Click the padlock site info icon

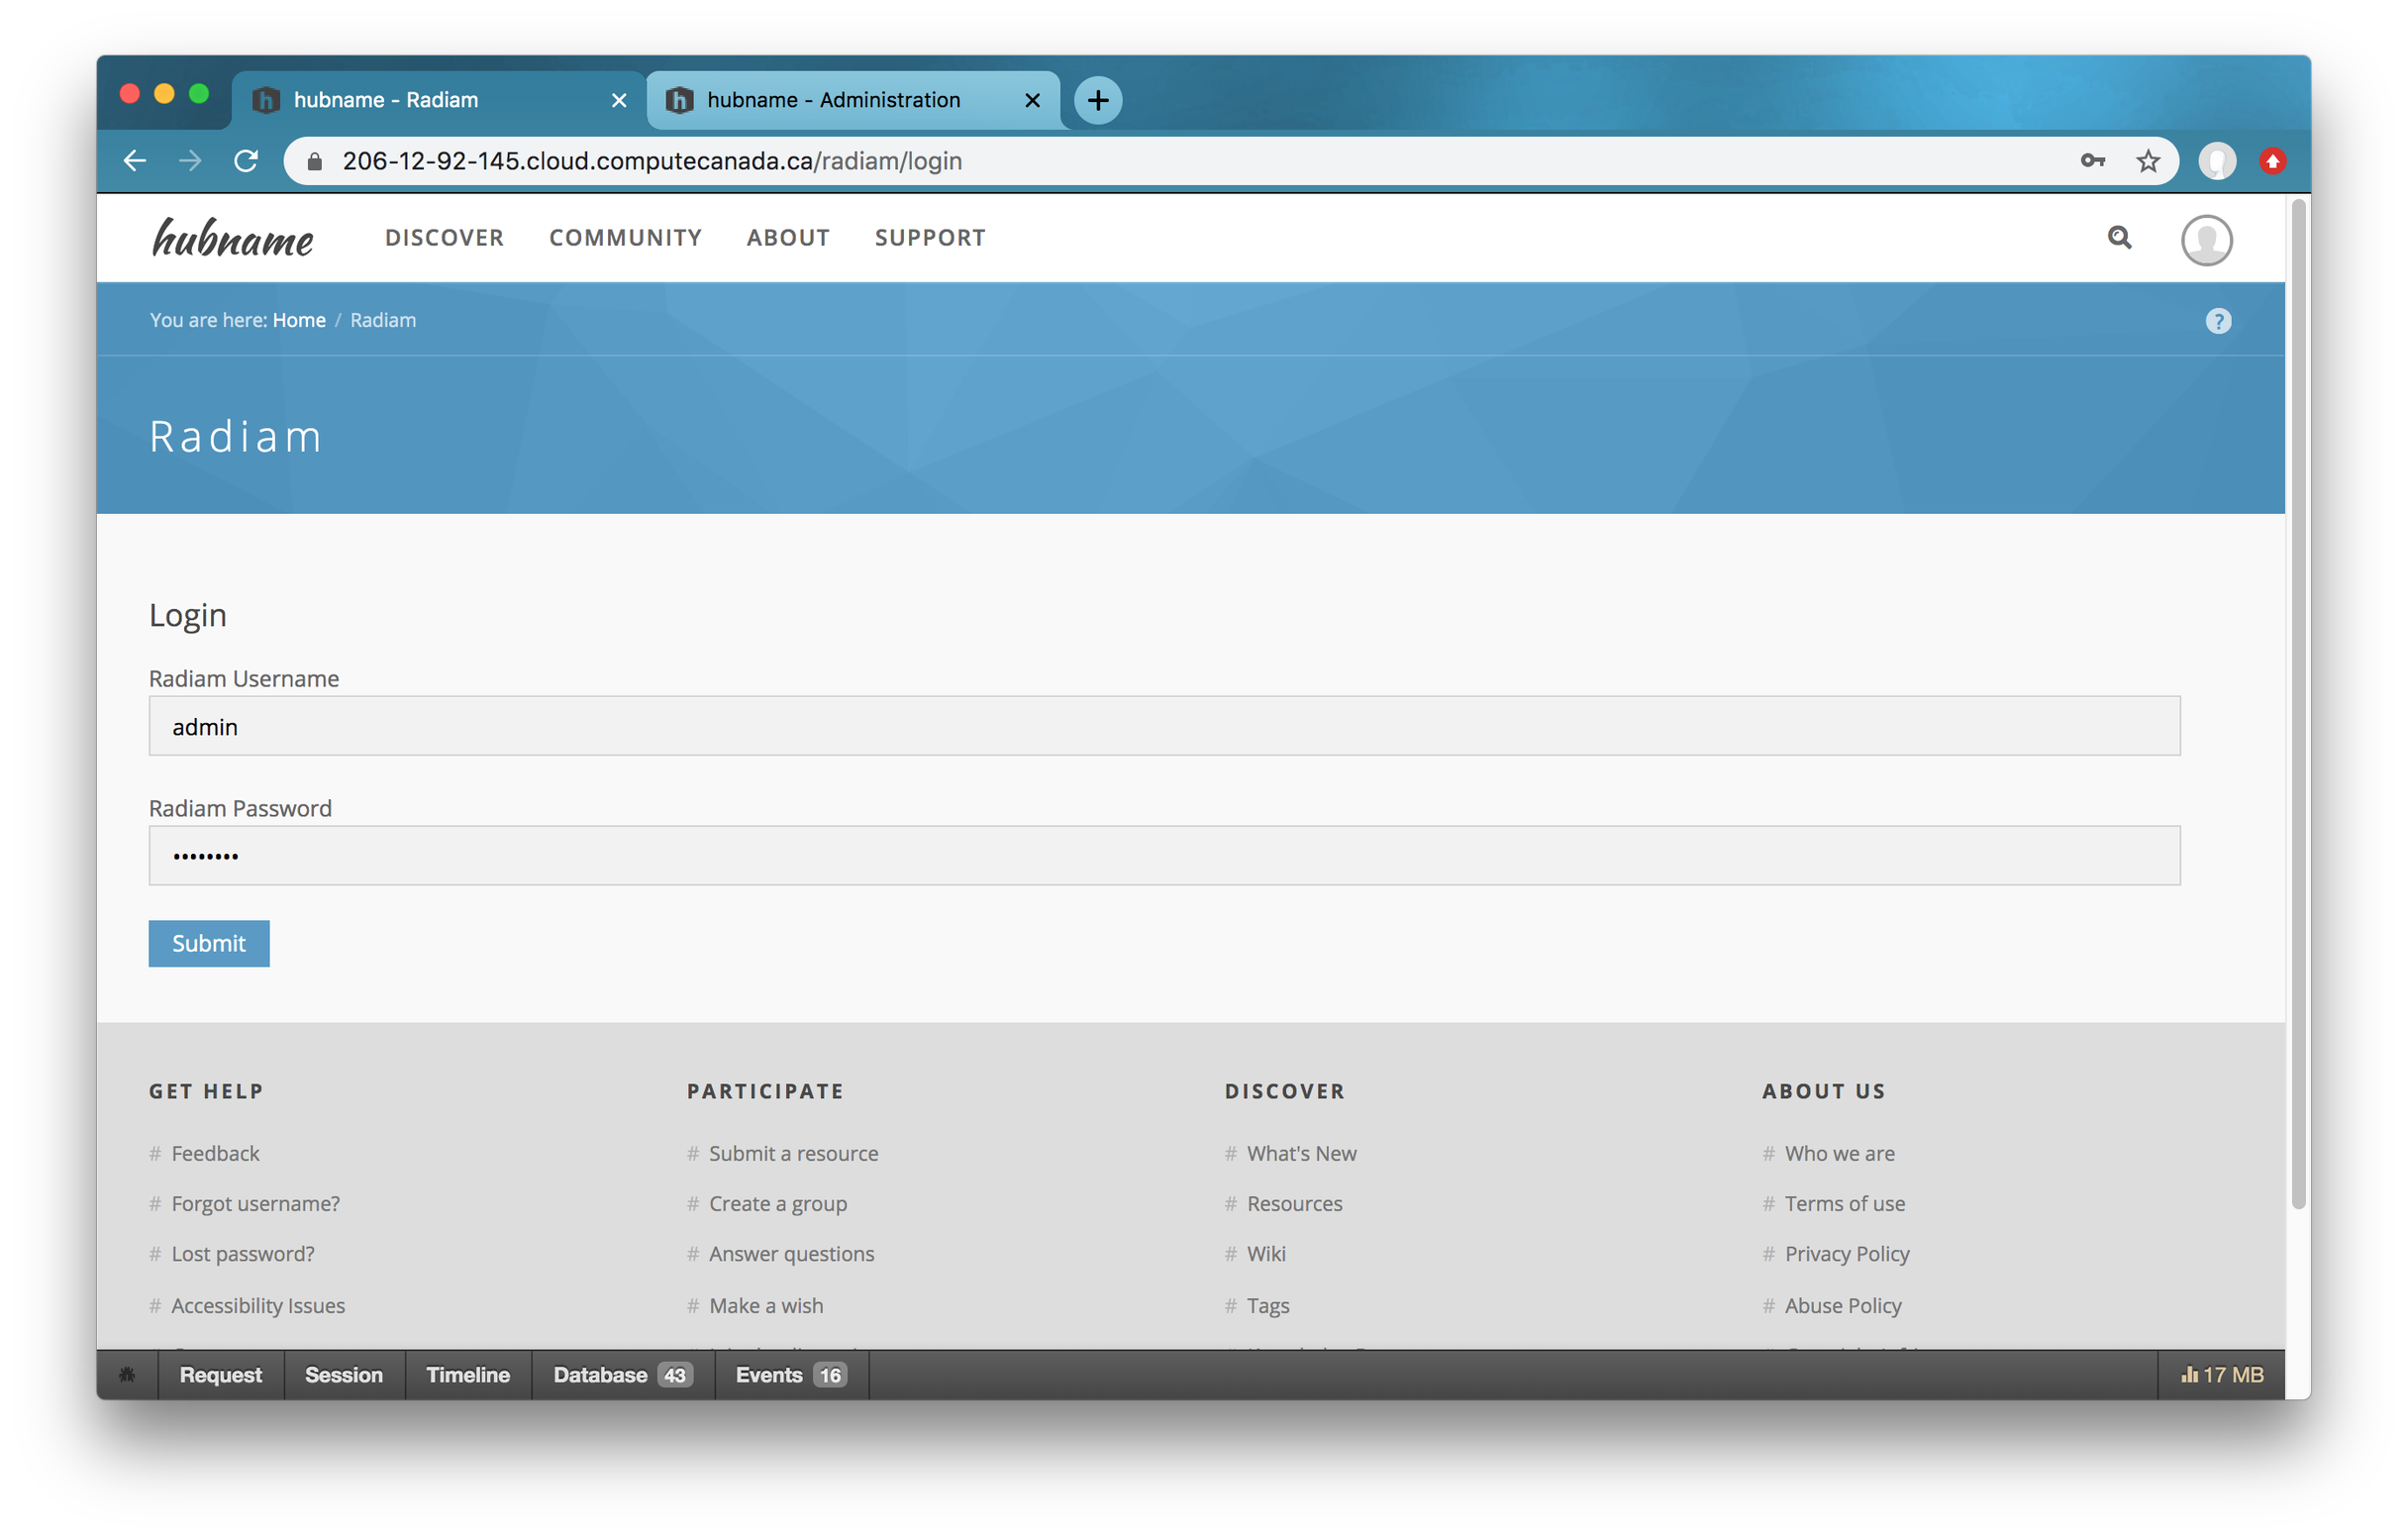(x=314, y=161)
